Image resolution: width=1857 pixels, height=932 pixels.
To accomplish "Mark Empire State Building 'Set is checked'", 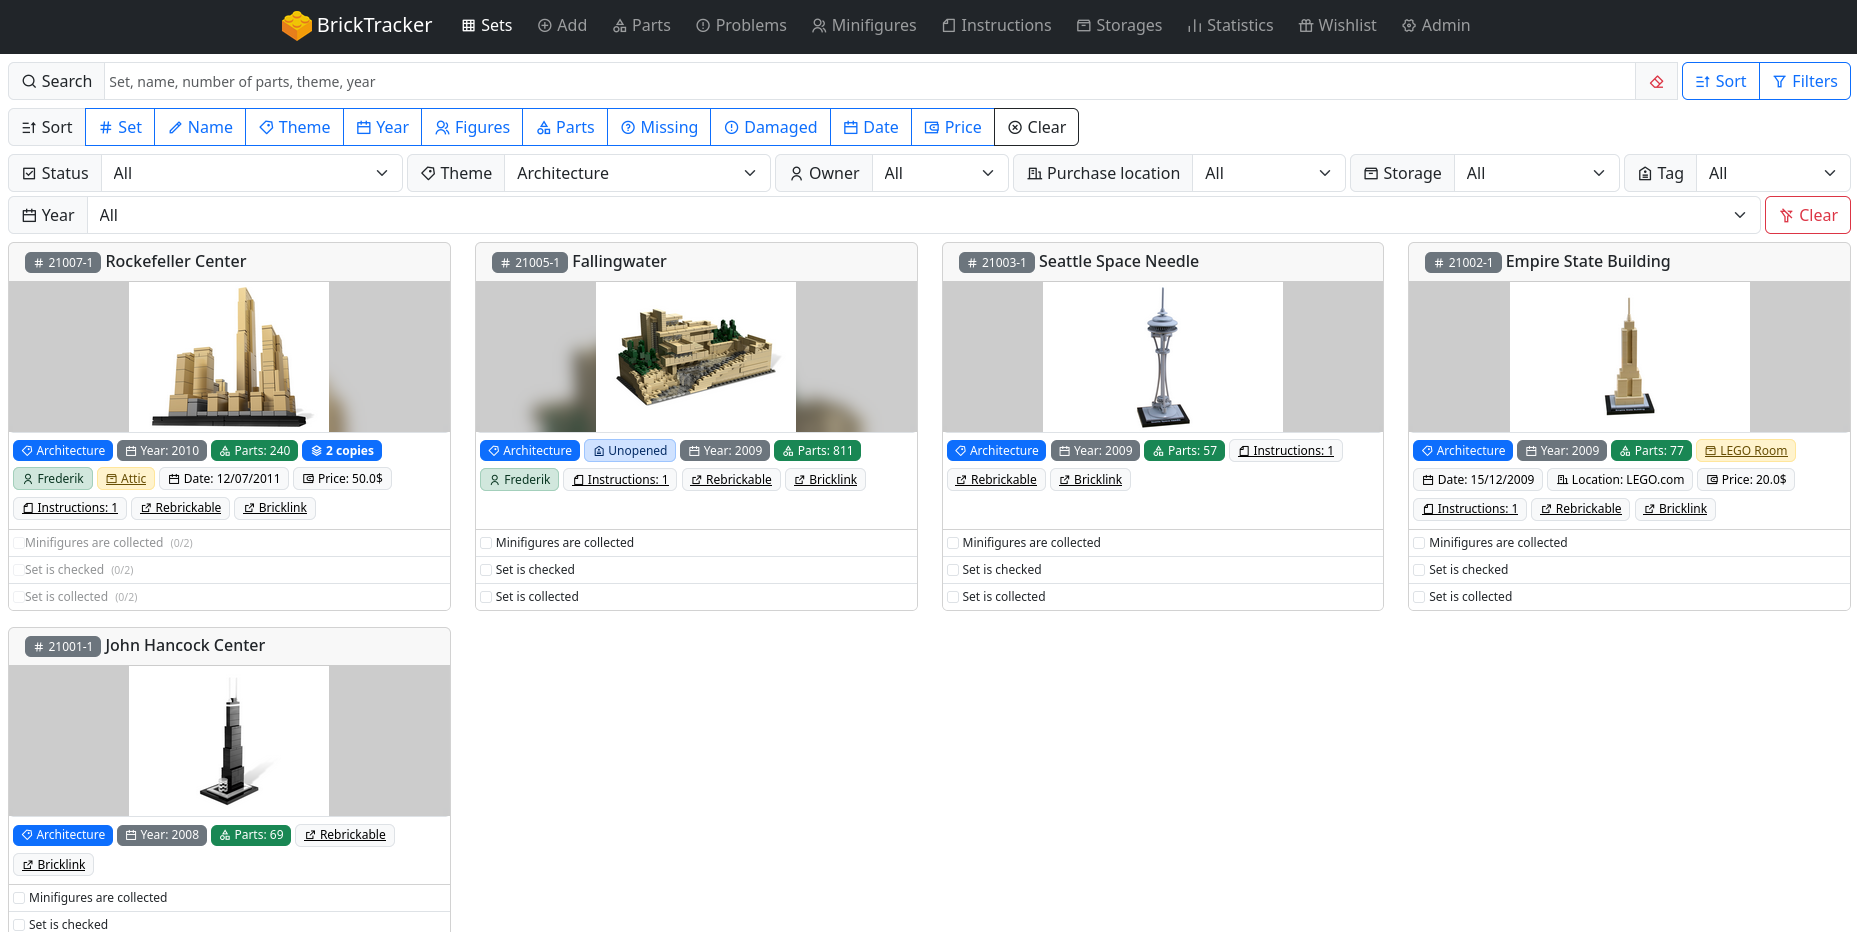I will [x=1419, y=570].
